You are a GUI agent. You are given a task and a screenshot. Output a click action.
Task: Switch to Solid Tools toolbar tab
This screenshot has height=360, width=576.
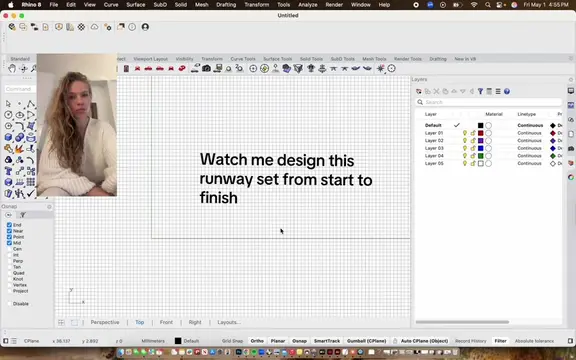click(x=311, y=59)
